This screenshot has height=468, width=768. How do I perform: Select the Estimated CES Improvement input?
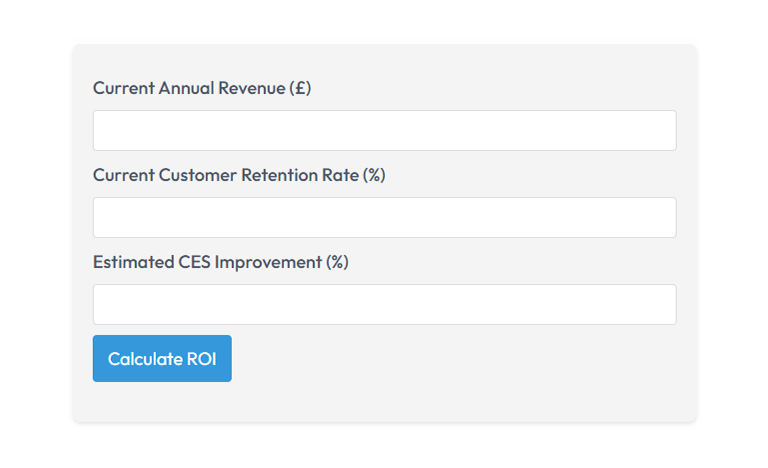(384, 304)
